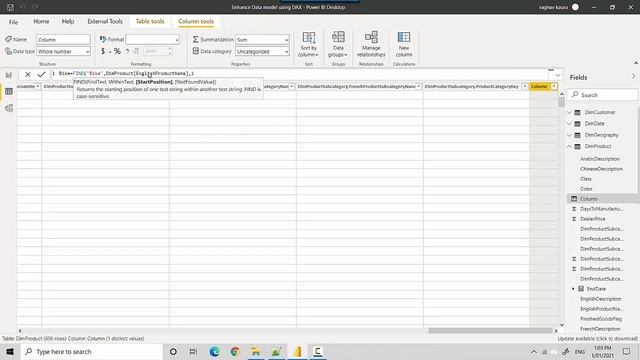Select the Column tools tab
The width and height of the screenshot is (640, 360).
(x=196, y=21)
